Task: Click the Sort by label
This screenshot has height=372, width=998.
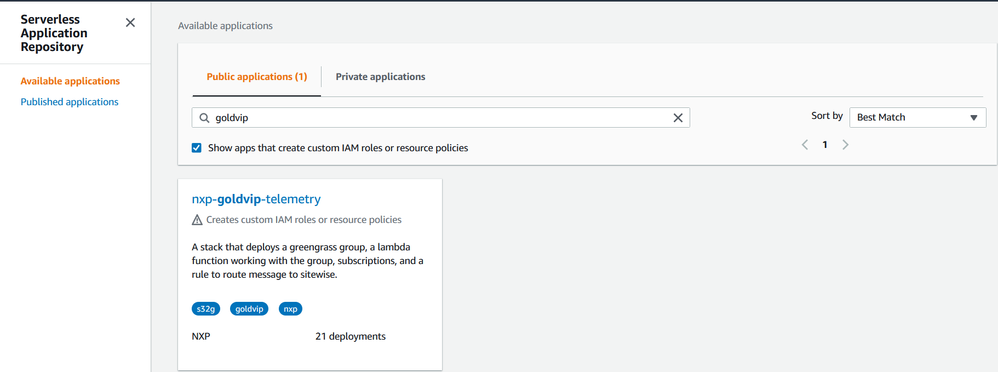Action: click(827, 116)
